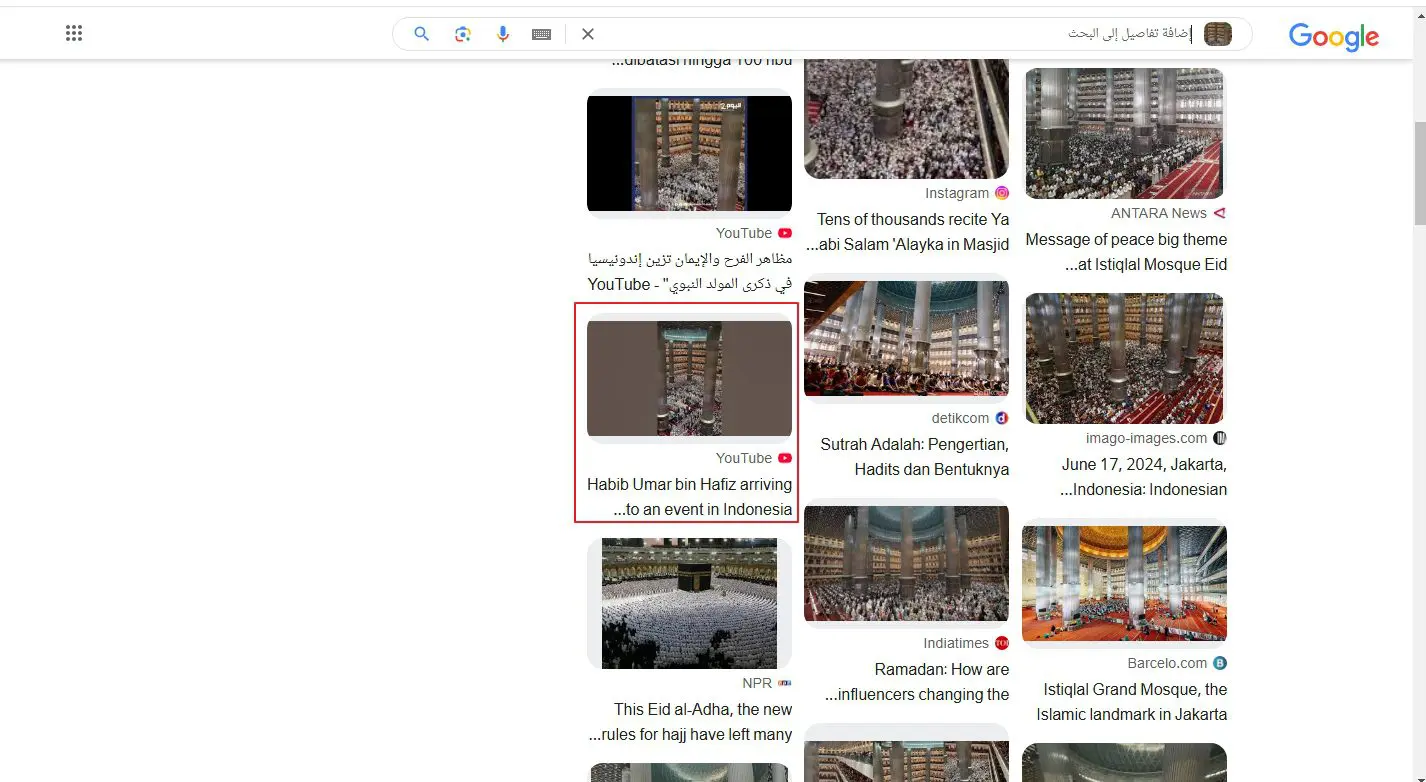Click 'YouTube' label of Habib Umar result
The image size is (1426, 782).
744,458
